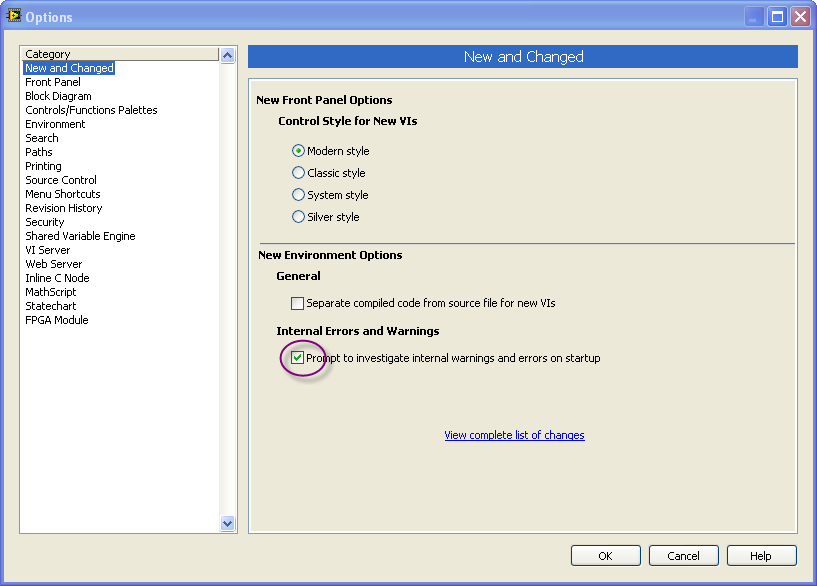
Task: Open Help for the Options dialog
Action: point(761,556)
